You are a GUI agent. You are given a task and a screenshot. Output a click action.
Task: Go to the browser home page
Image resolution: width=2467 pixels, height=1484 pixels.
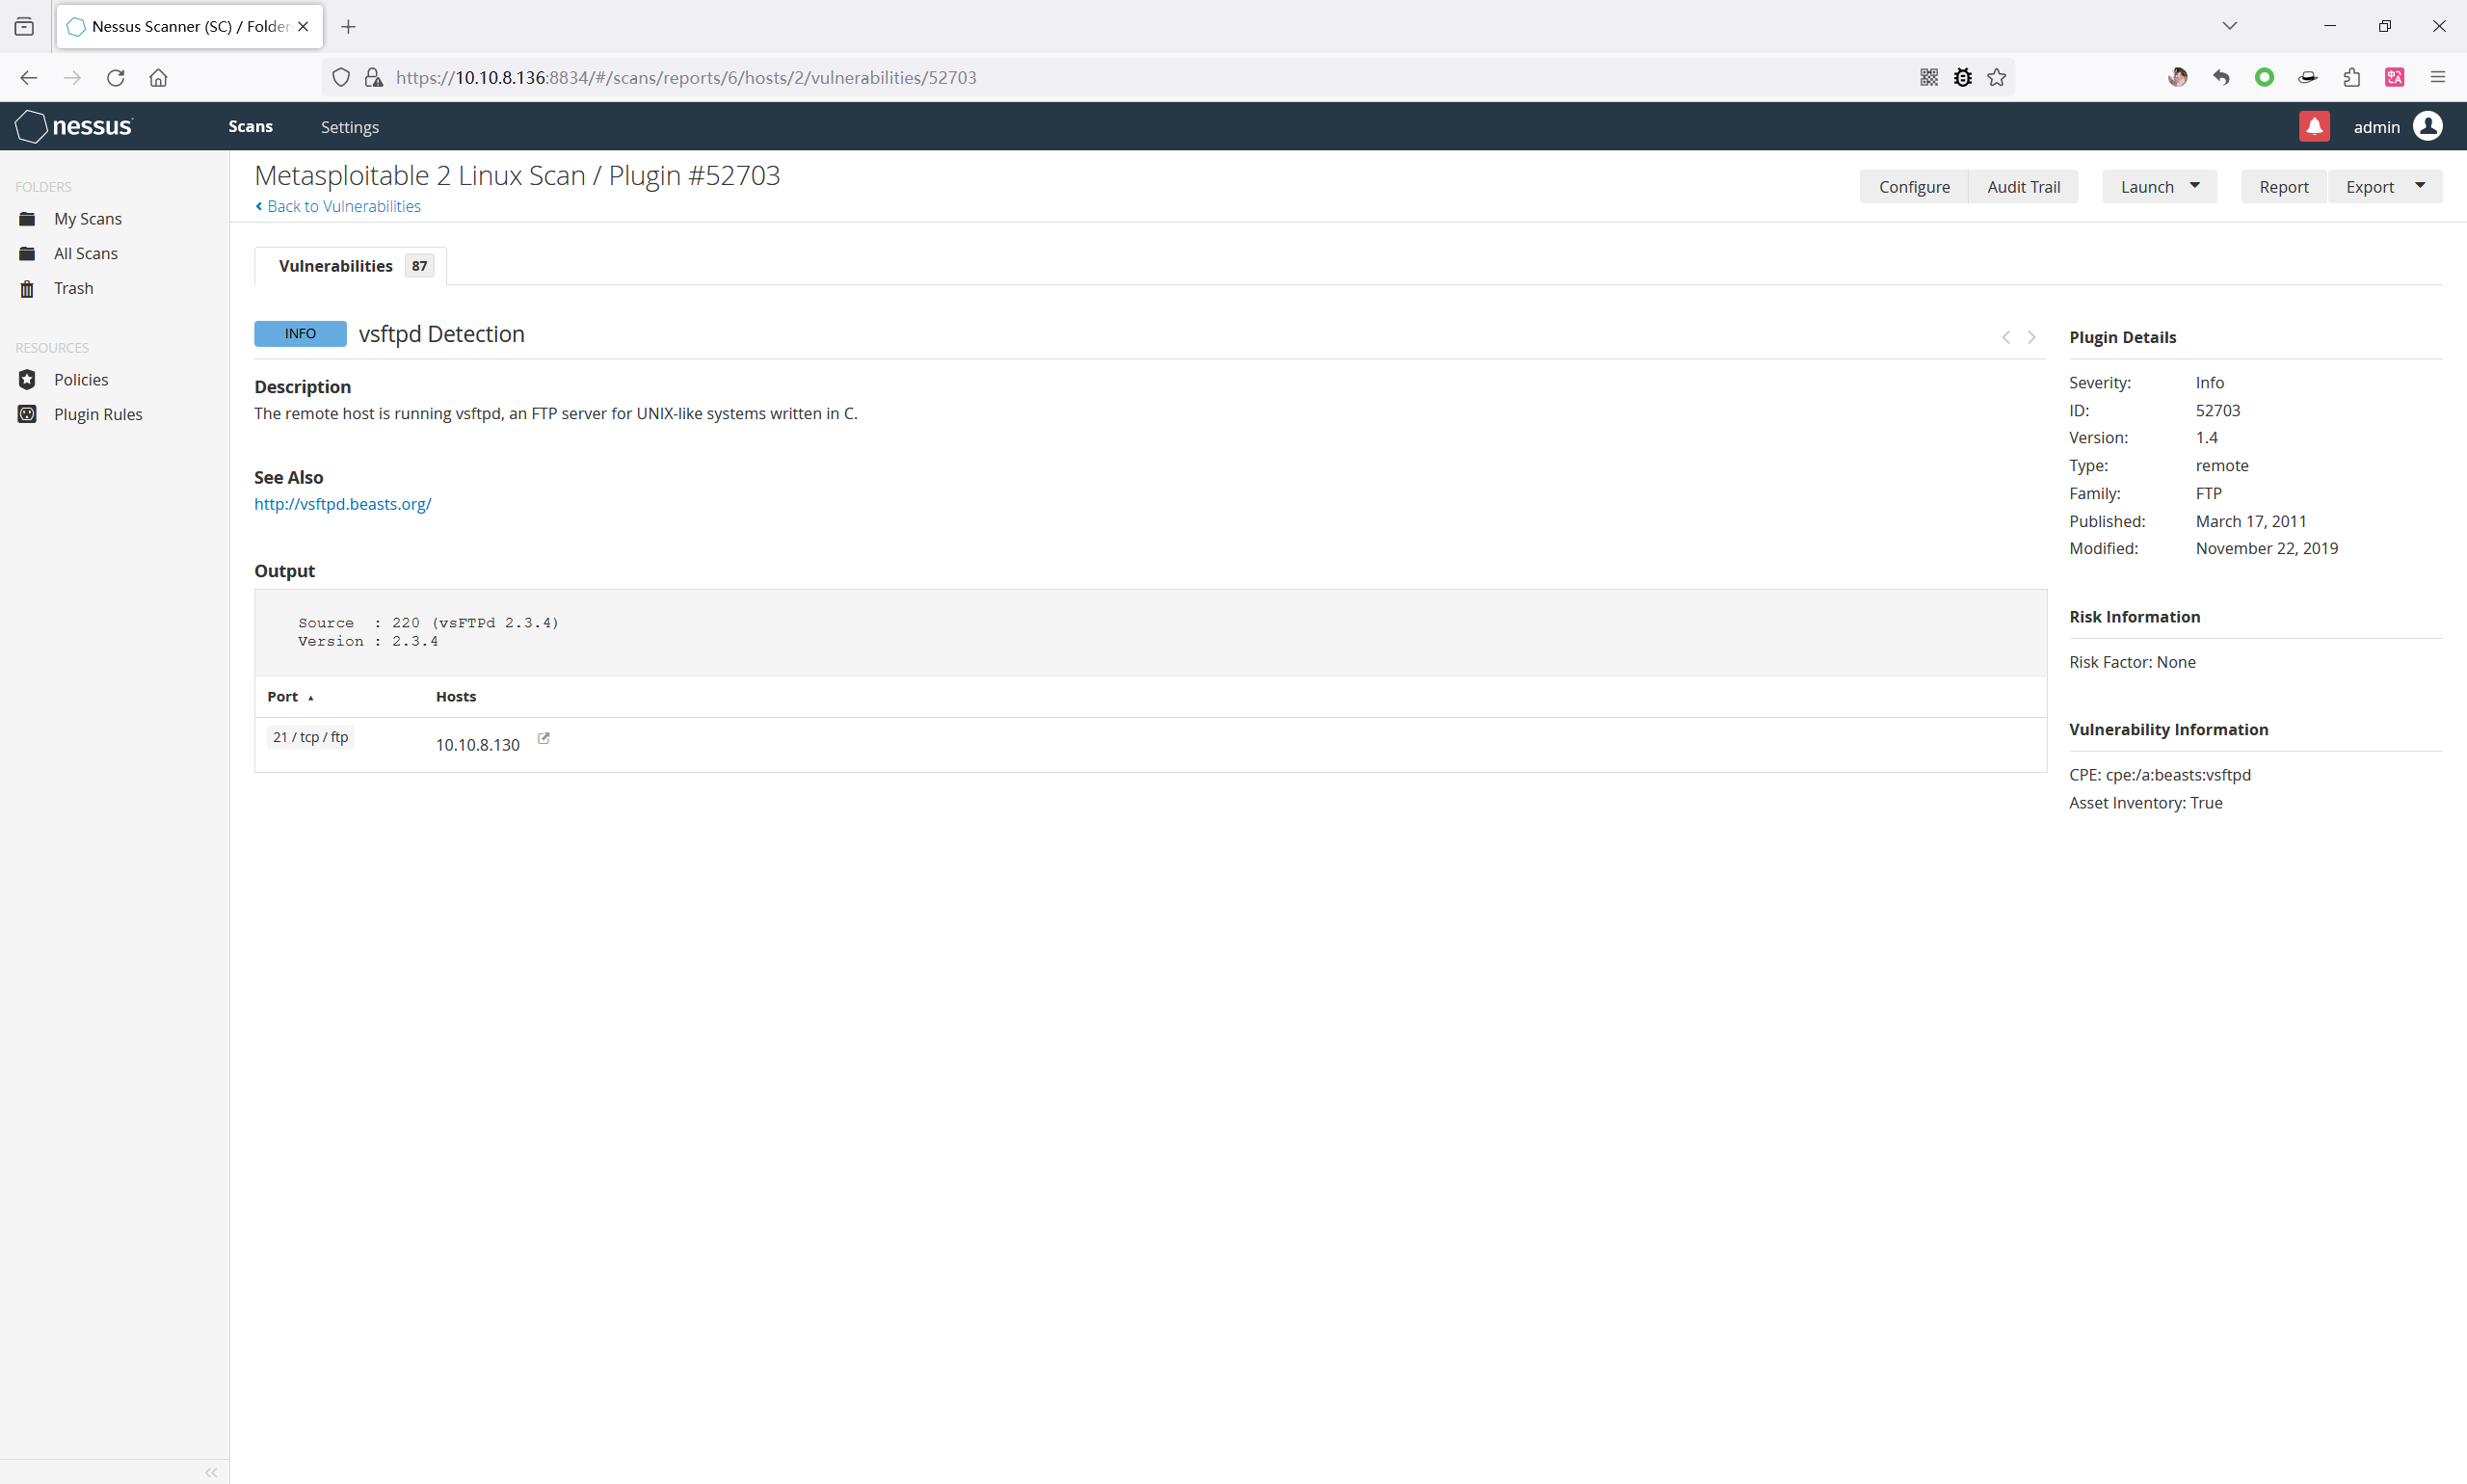pyautogui.click(x=158, y=77)
